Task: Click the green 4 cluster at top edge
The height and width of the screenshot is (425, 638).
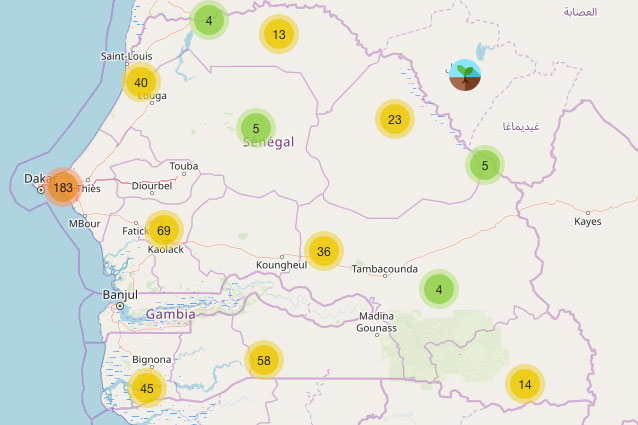Action: point(208,20)
